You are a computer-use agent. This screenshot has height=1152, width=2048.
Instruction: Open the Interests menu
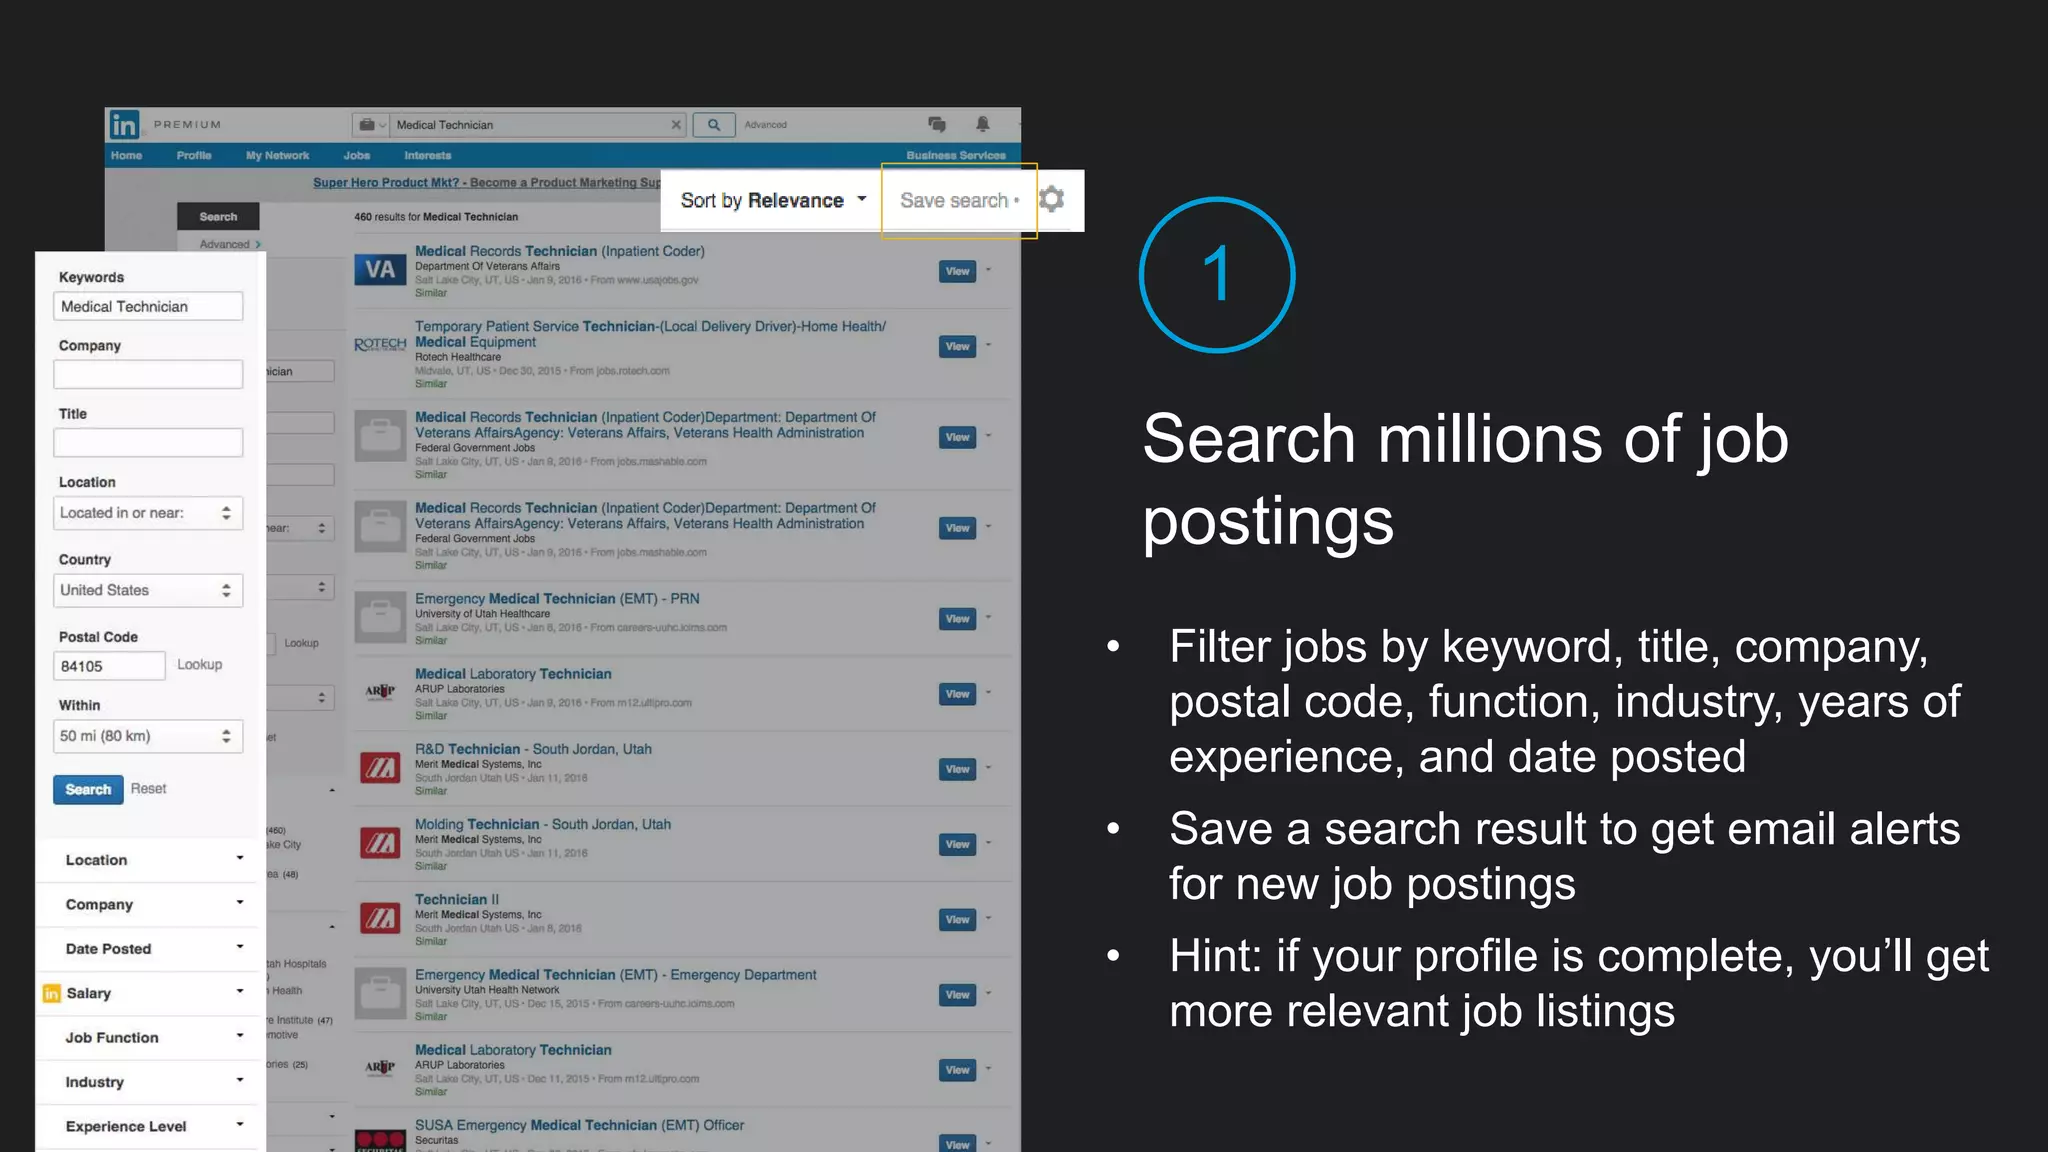pyautogui.click(x=428, y=156)
